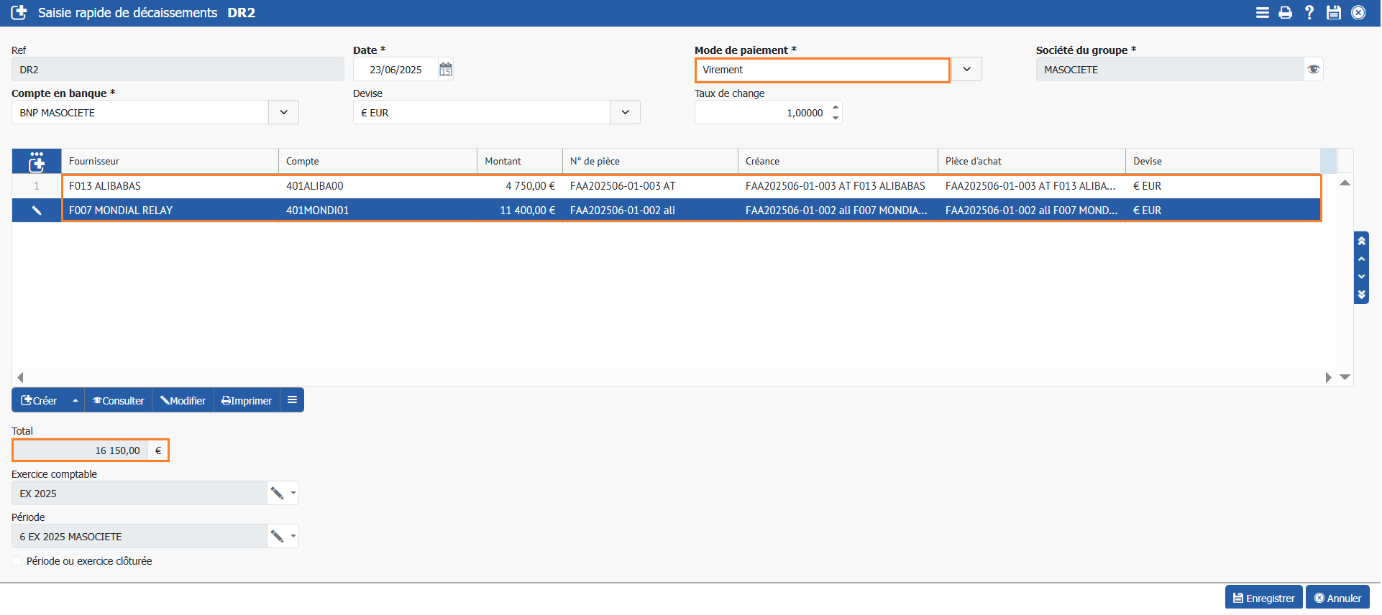Click the printer icon in the title bar
This screenshot has width=1382, height=615.
(x=1286, y=13)
